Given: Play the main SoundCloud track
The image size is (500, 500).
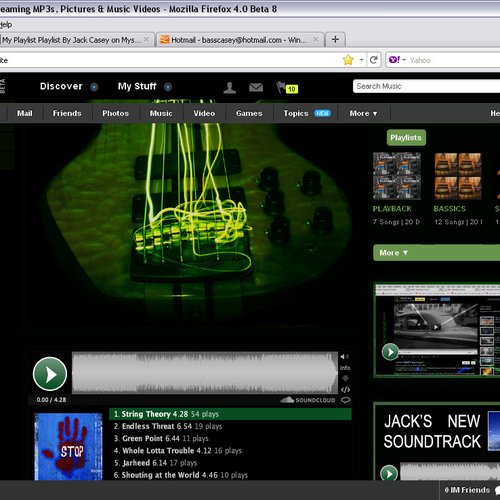Looking at the screenshot, I should point(50,374).
